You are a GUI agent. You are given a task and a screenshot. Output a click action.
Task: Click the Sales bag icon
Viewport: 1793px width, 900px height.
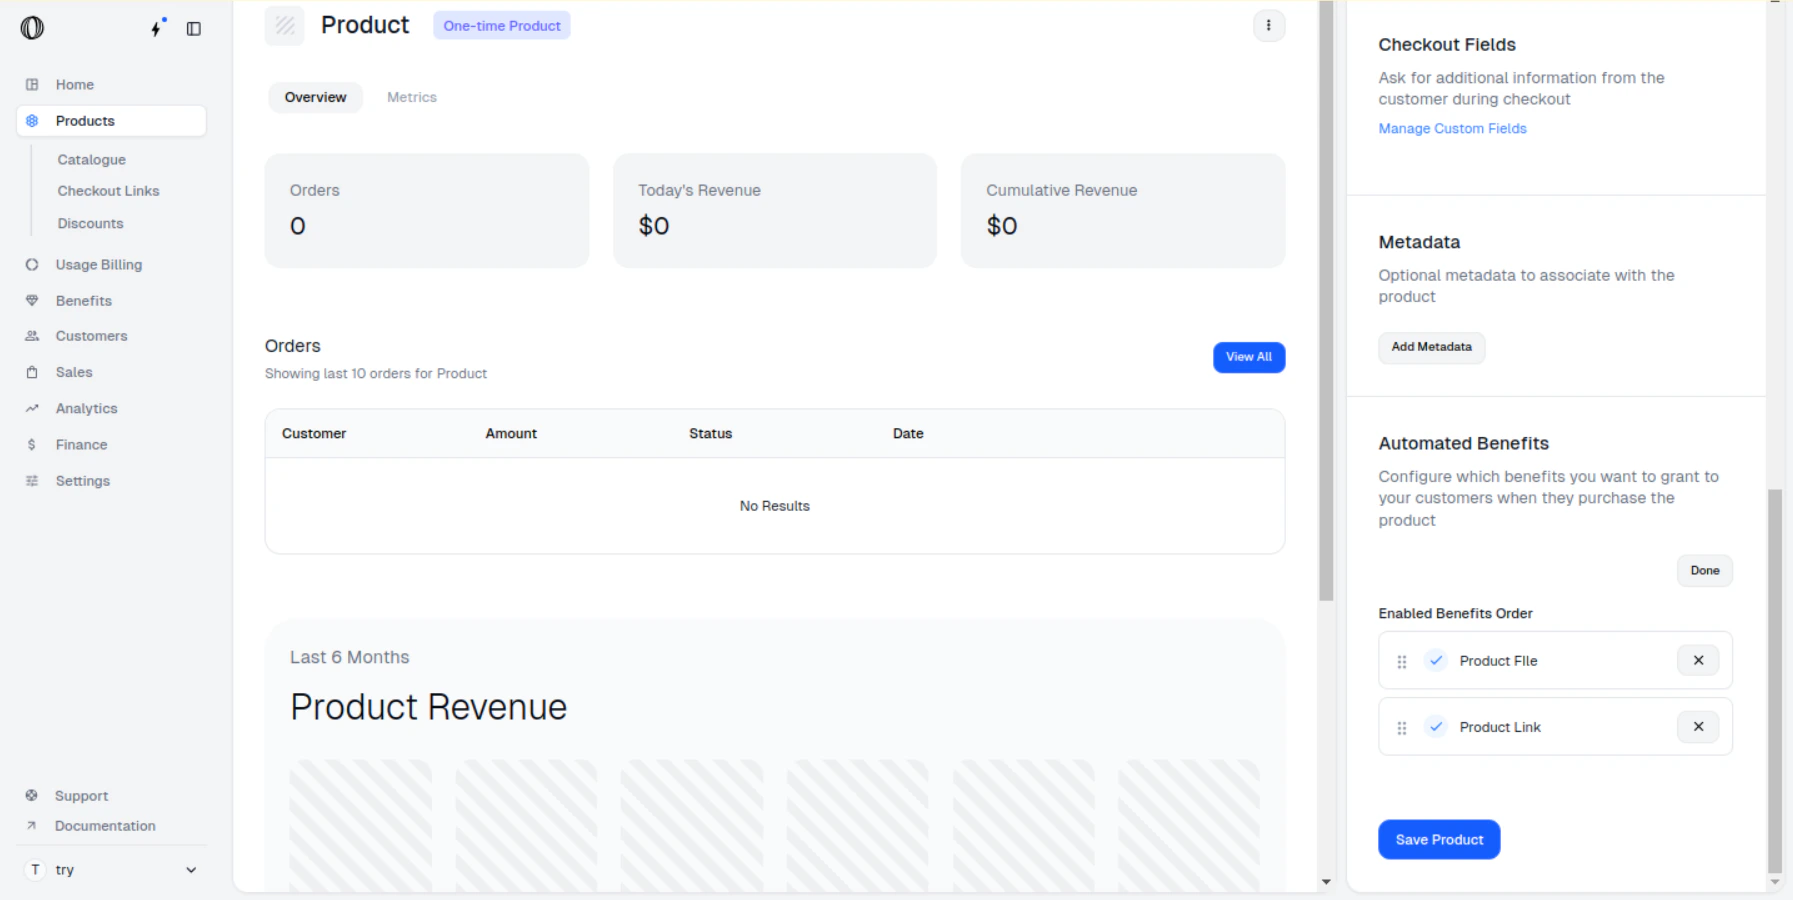32,372
